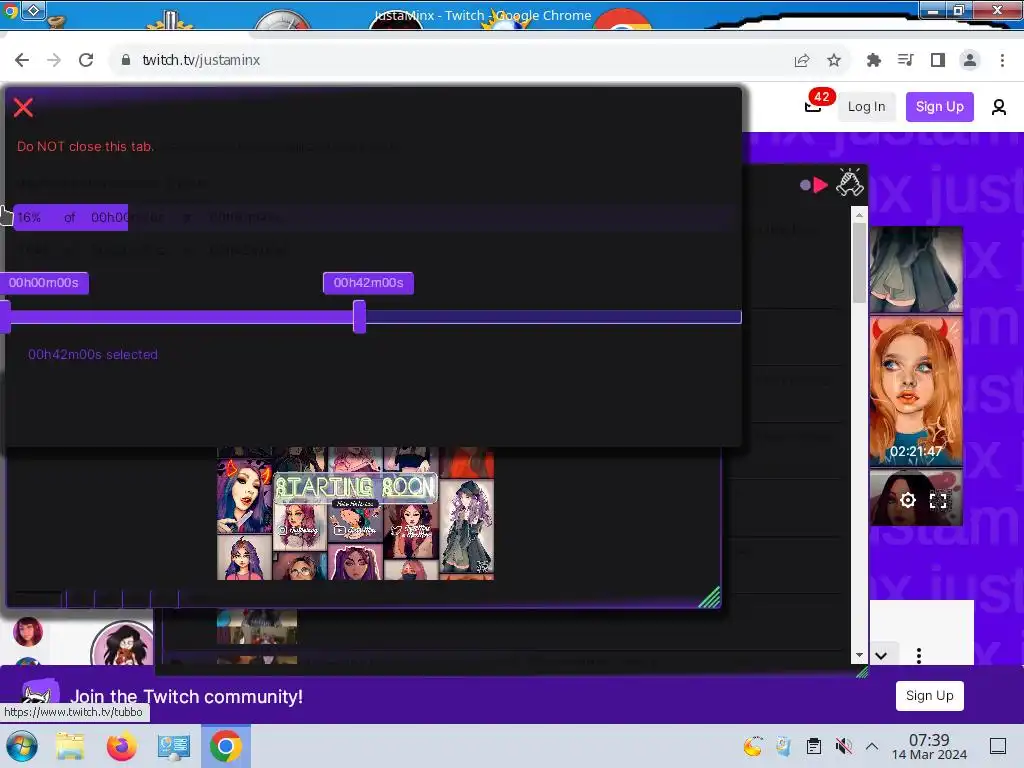Click the left range slider handle
This screenshot has height=768, width=1024.
point(5,317)
